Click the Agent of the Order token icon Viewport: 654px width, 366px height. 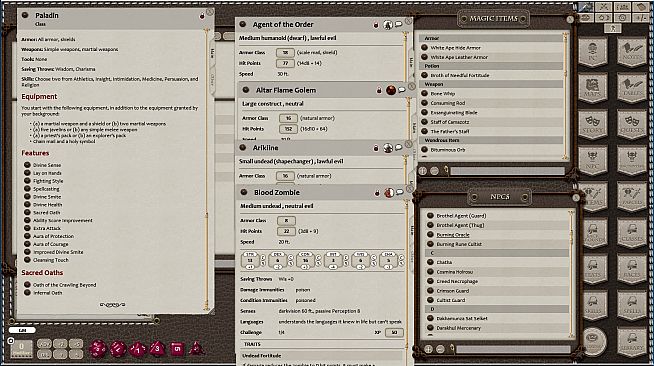tap(388, 25)
